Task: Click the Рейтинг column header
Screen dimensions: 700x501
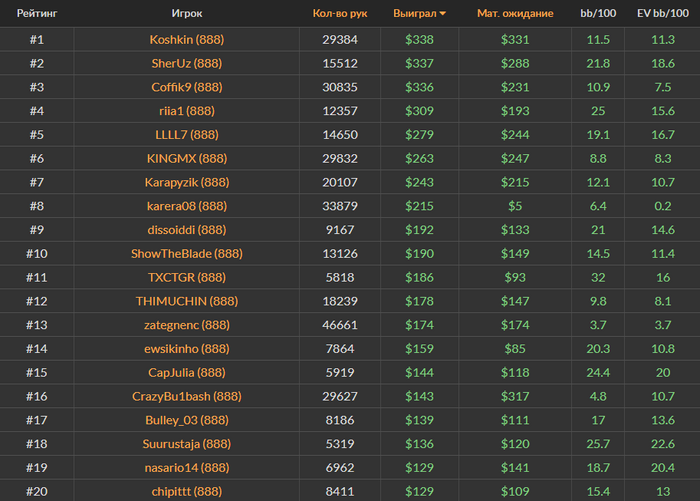Action: (x=37, y=13)
